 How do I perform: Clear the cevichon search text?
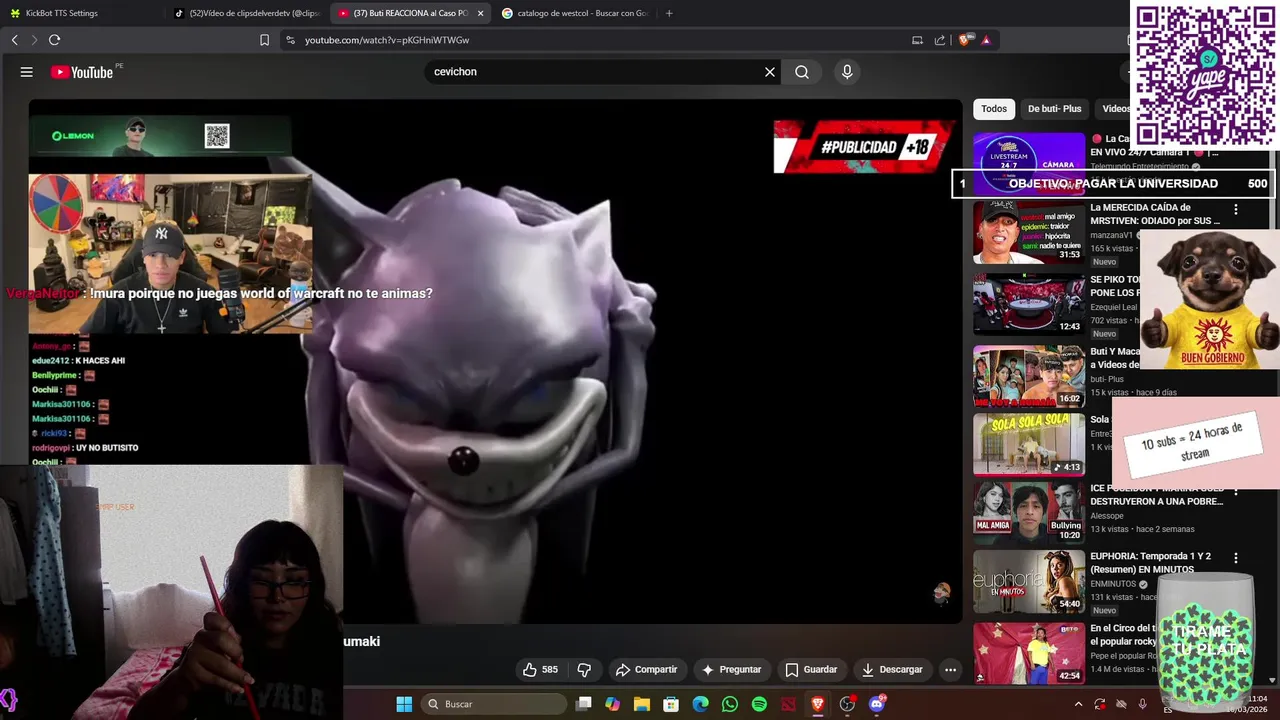coord(770,72)
